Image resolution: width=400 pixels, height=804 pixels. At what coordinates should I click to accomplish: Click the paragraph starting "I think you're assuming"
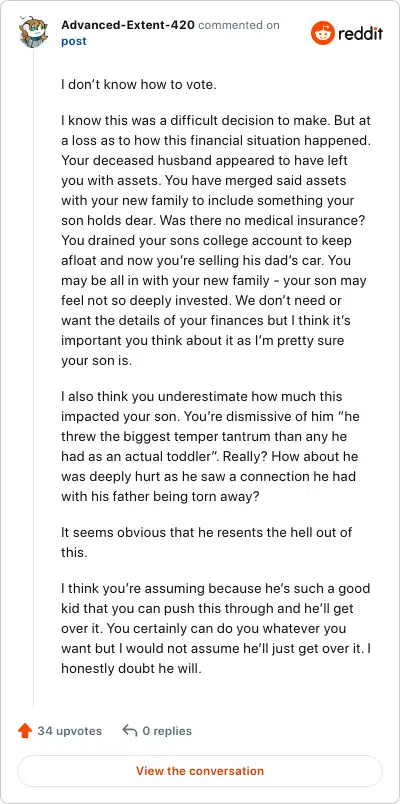(216, 629)
